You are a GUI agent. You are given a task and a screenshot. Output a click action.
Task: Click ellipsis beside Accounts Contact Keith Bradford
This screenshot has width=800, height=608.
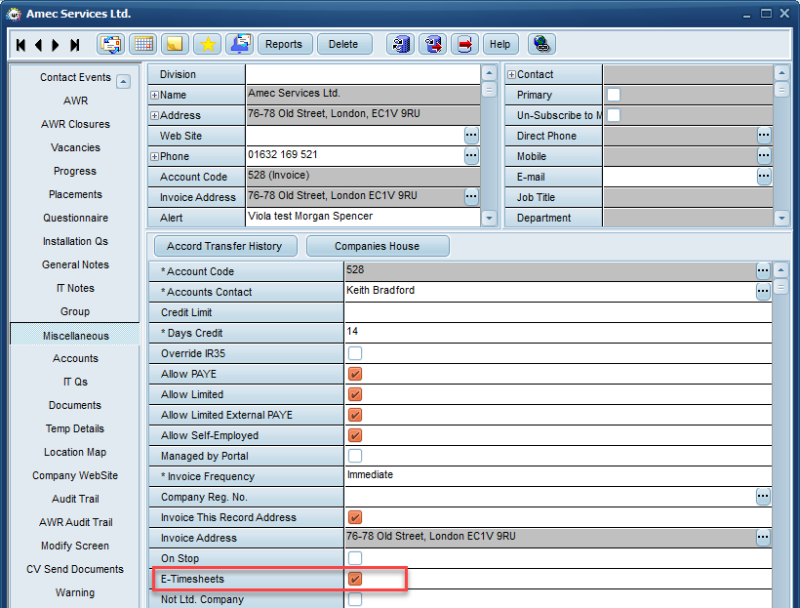pos(763,292)
